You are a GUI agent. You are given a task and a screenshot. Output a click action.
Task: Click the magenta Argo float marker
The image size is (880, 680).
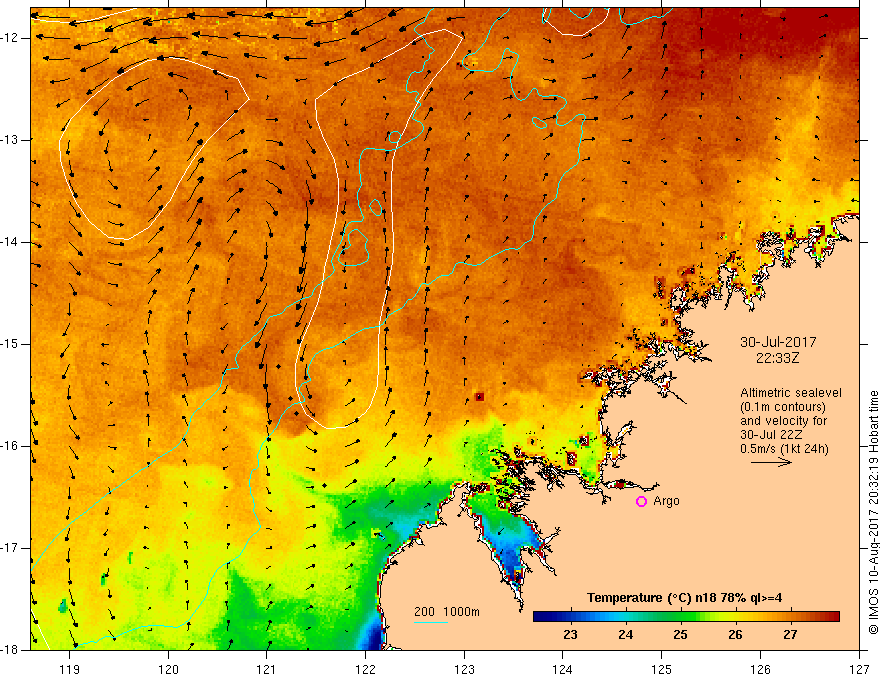point(641,502)
